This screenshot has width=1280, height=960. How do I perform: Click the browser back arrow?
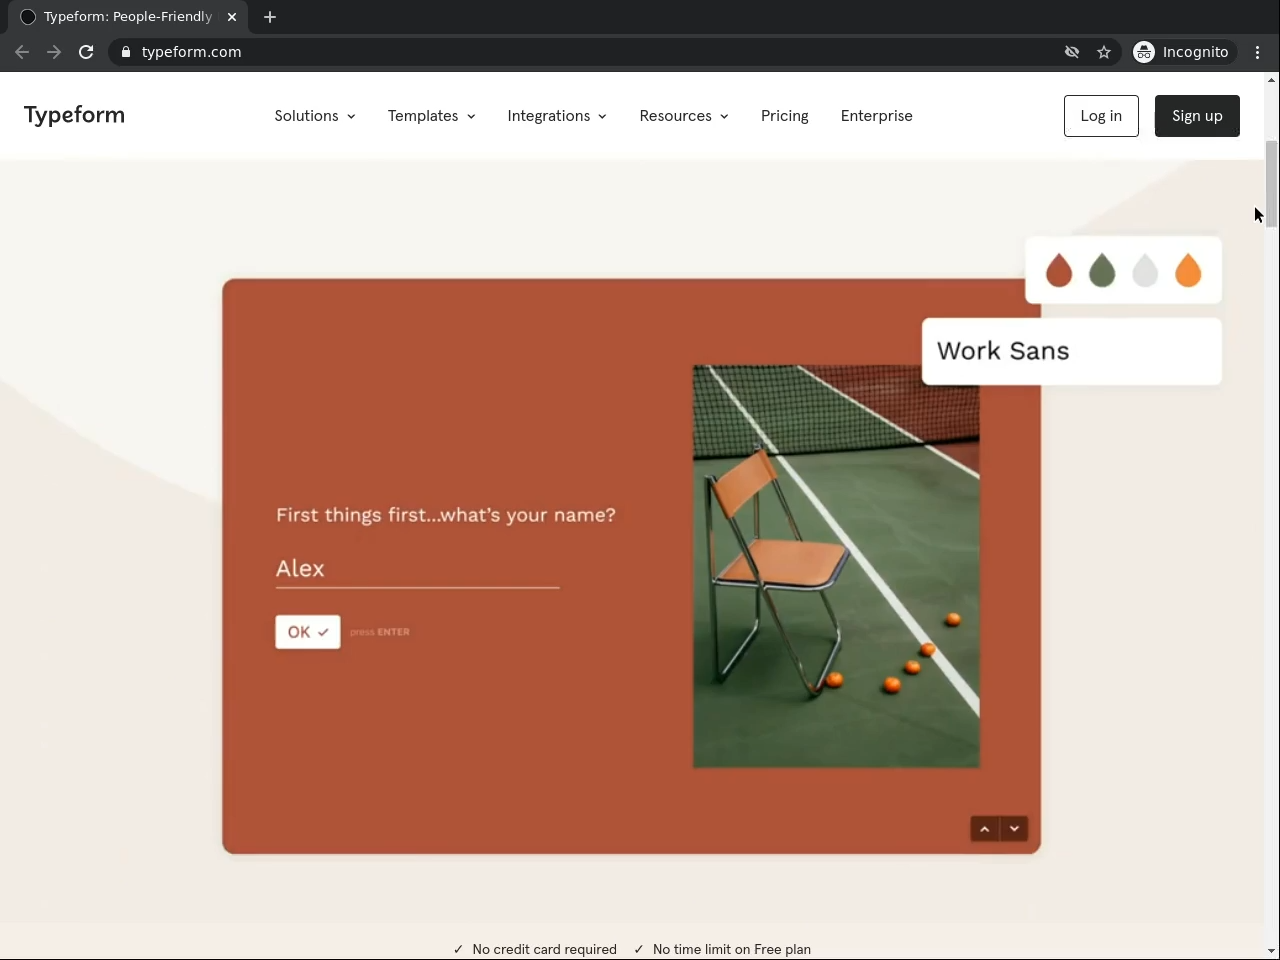pyautogui.click(x=22, y=52)
